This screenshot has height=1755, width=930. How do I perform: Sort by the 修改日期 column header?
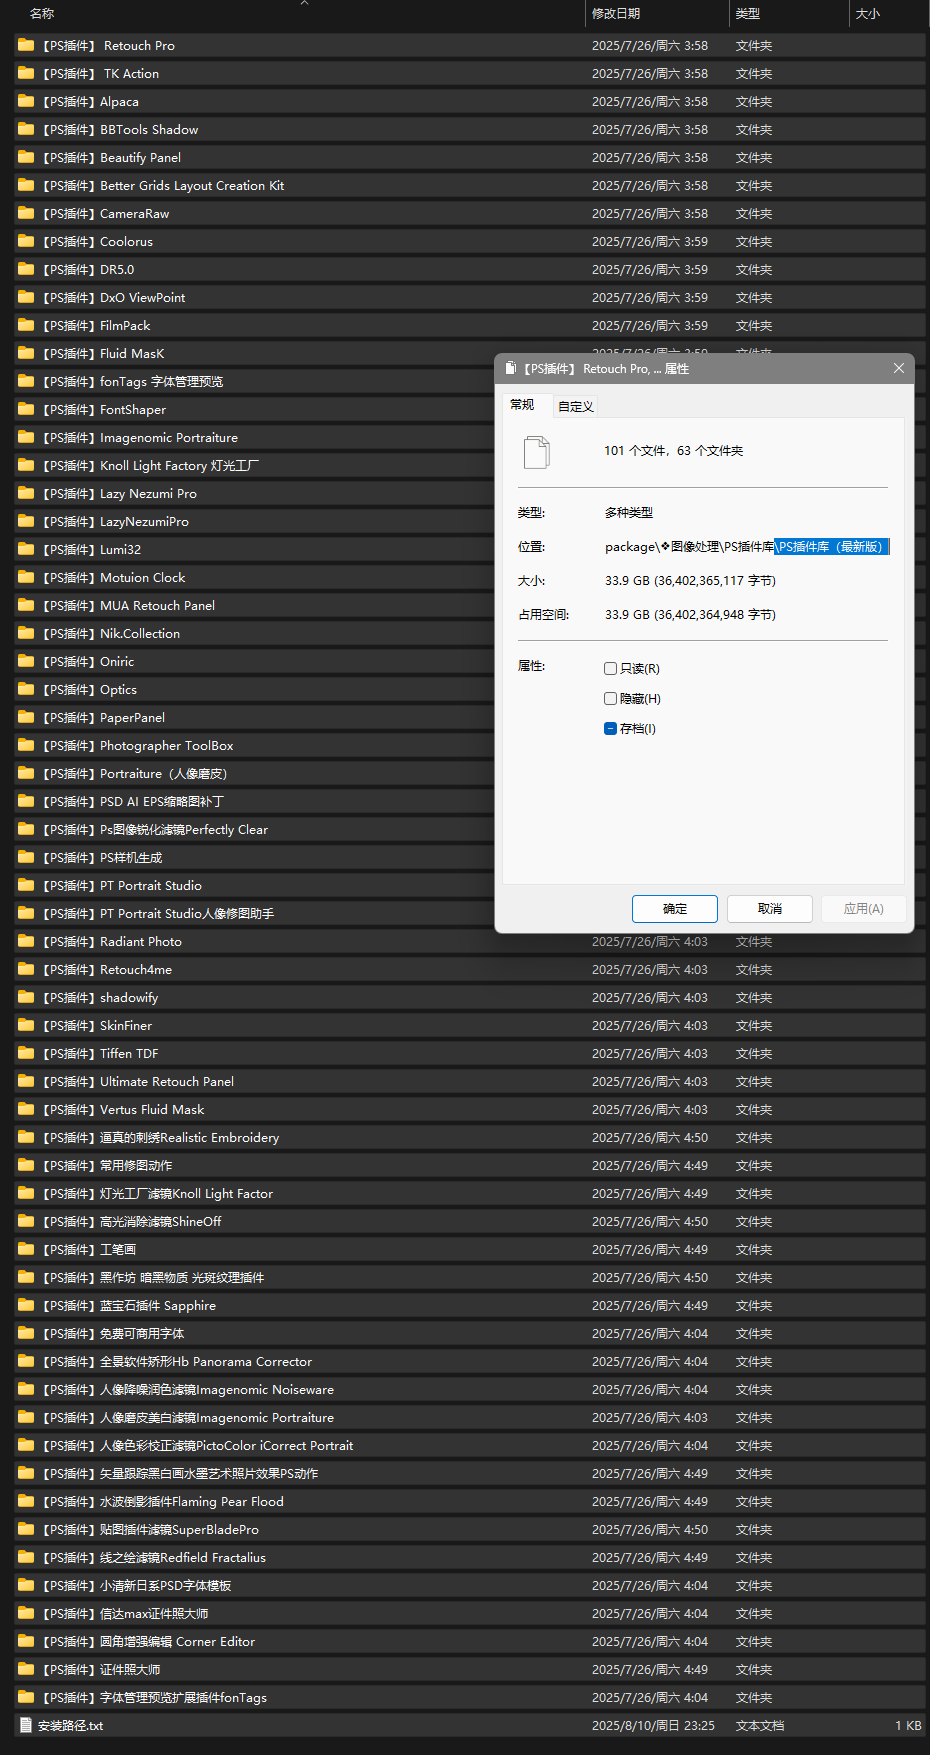click(616, 13)
